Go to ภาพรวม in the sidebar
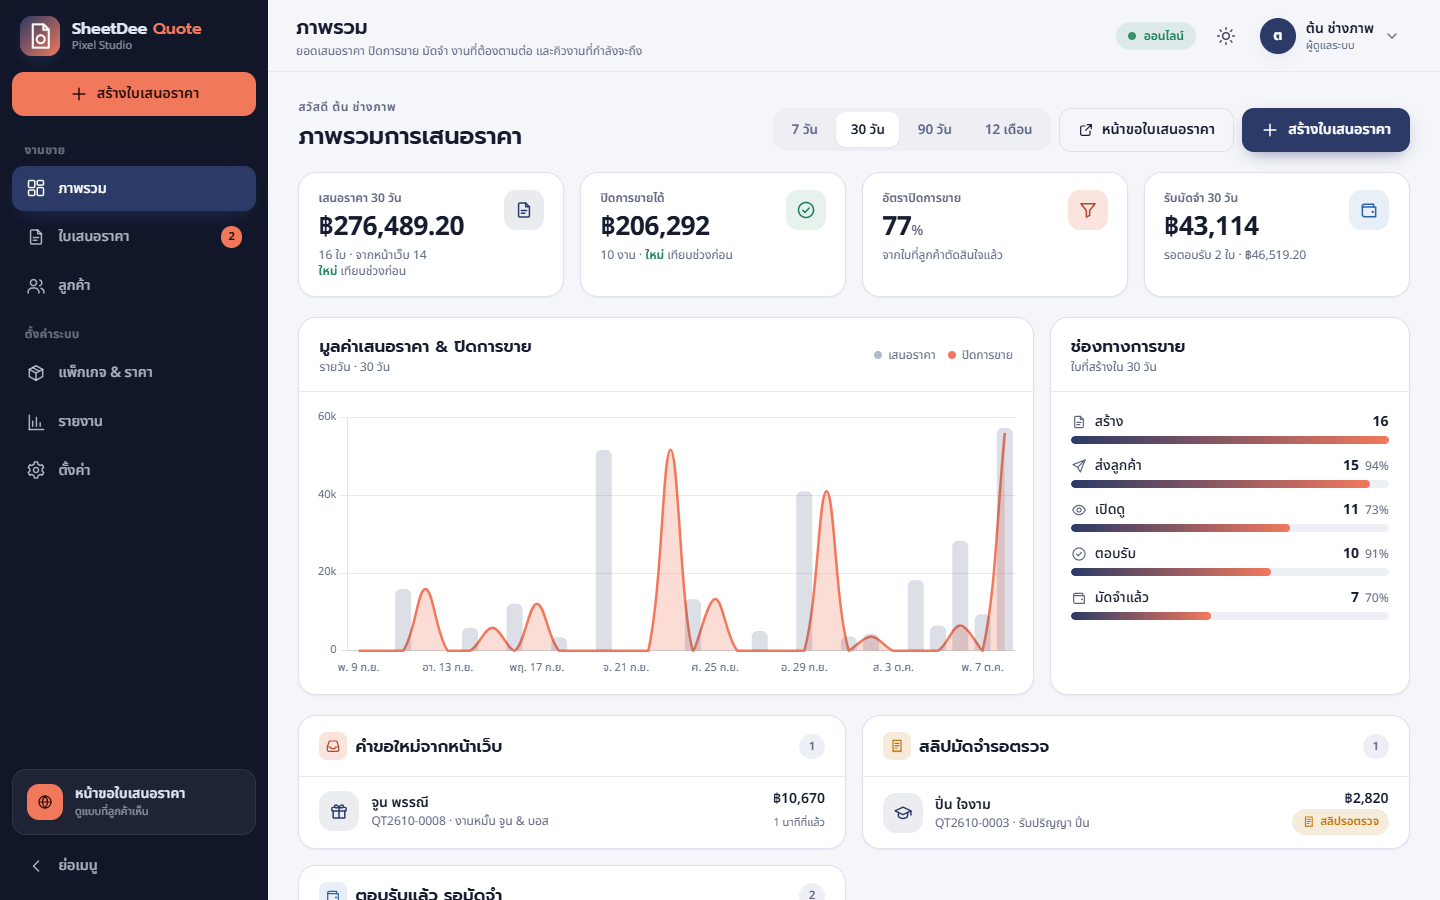 click(134, 189)
